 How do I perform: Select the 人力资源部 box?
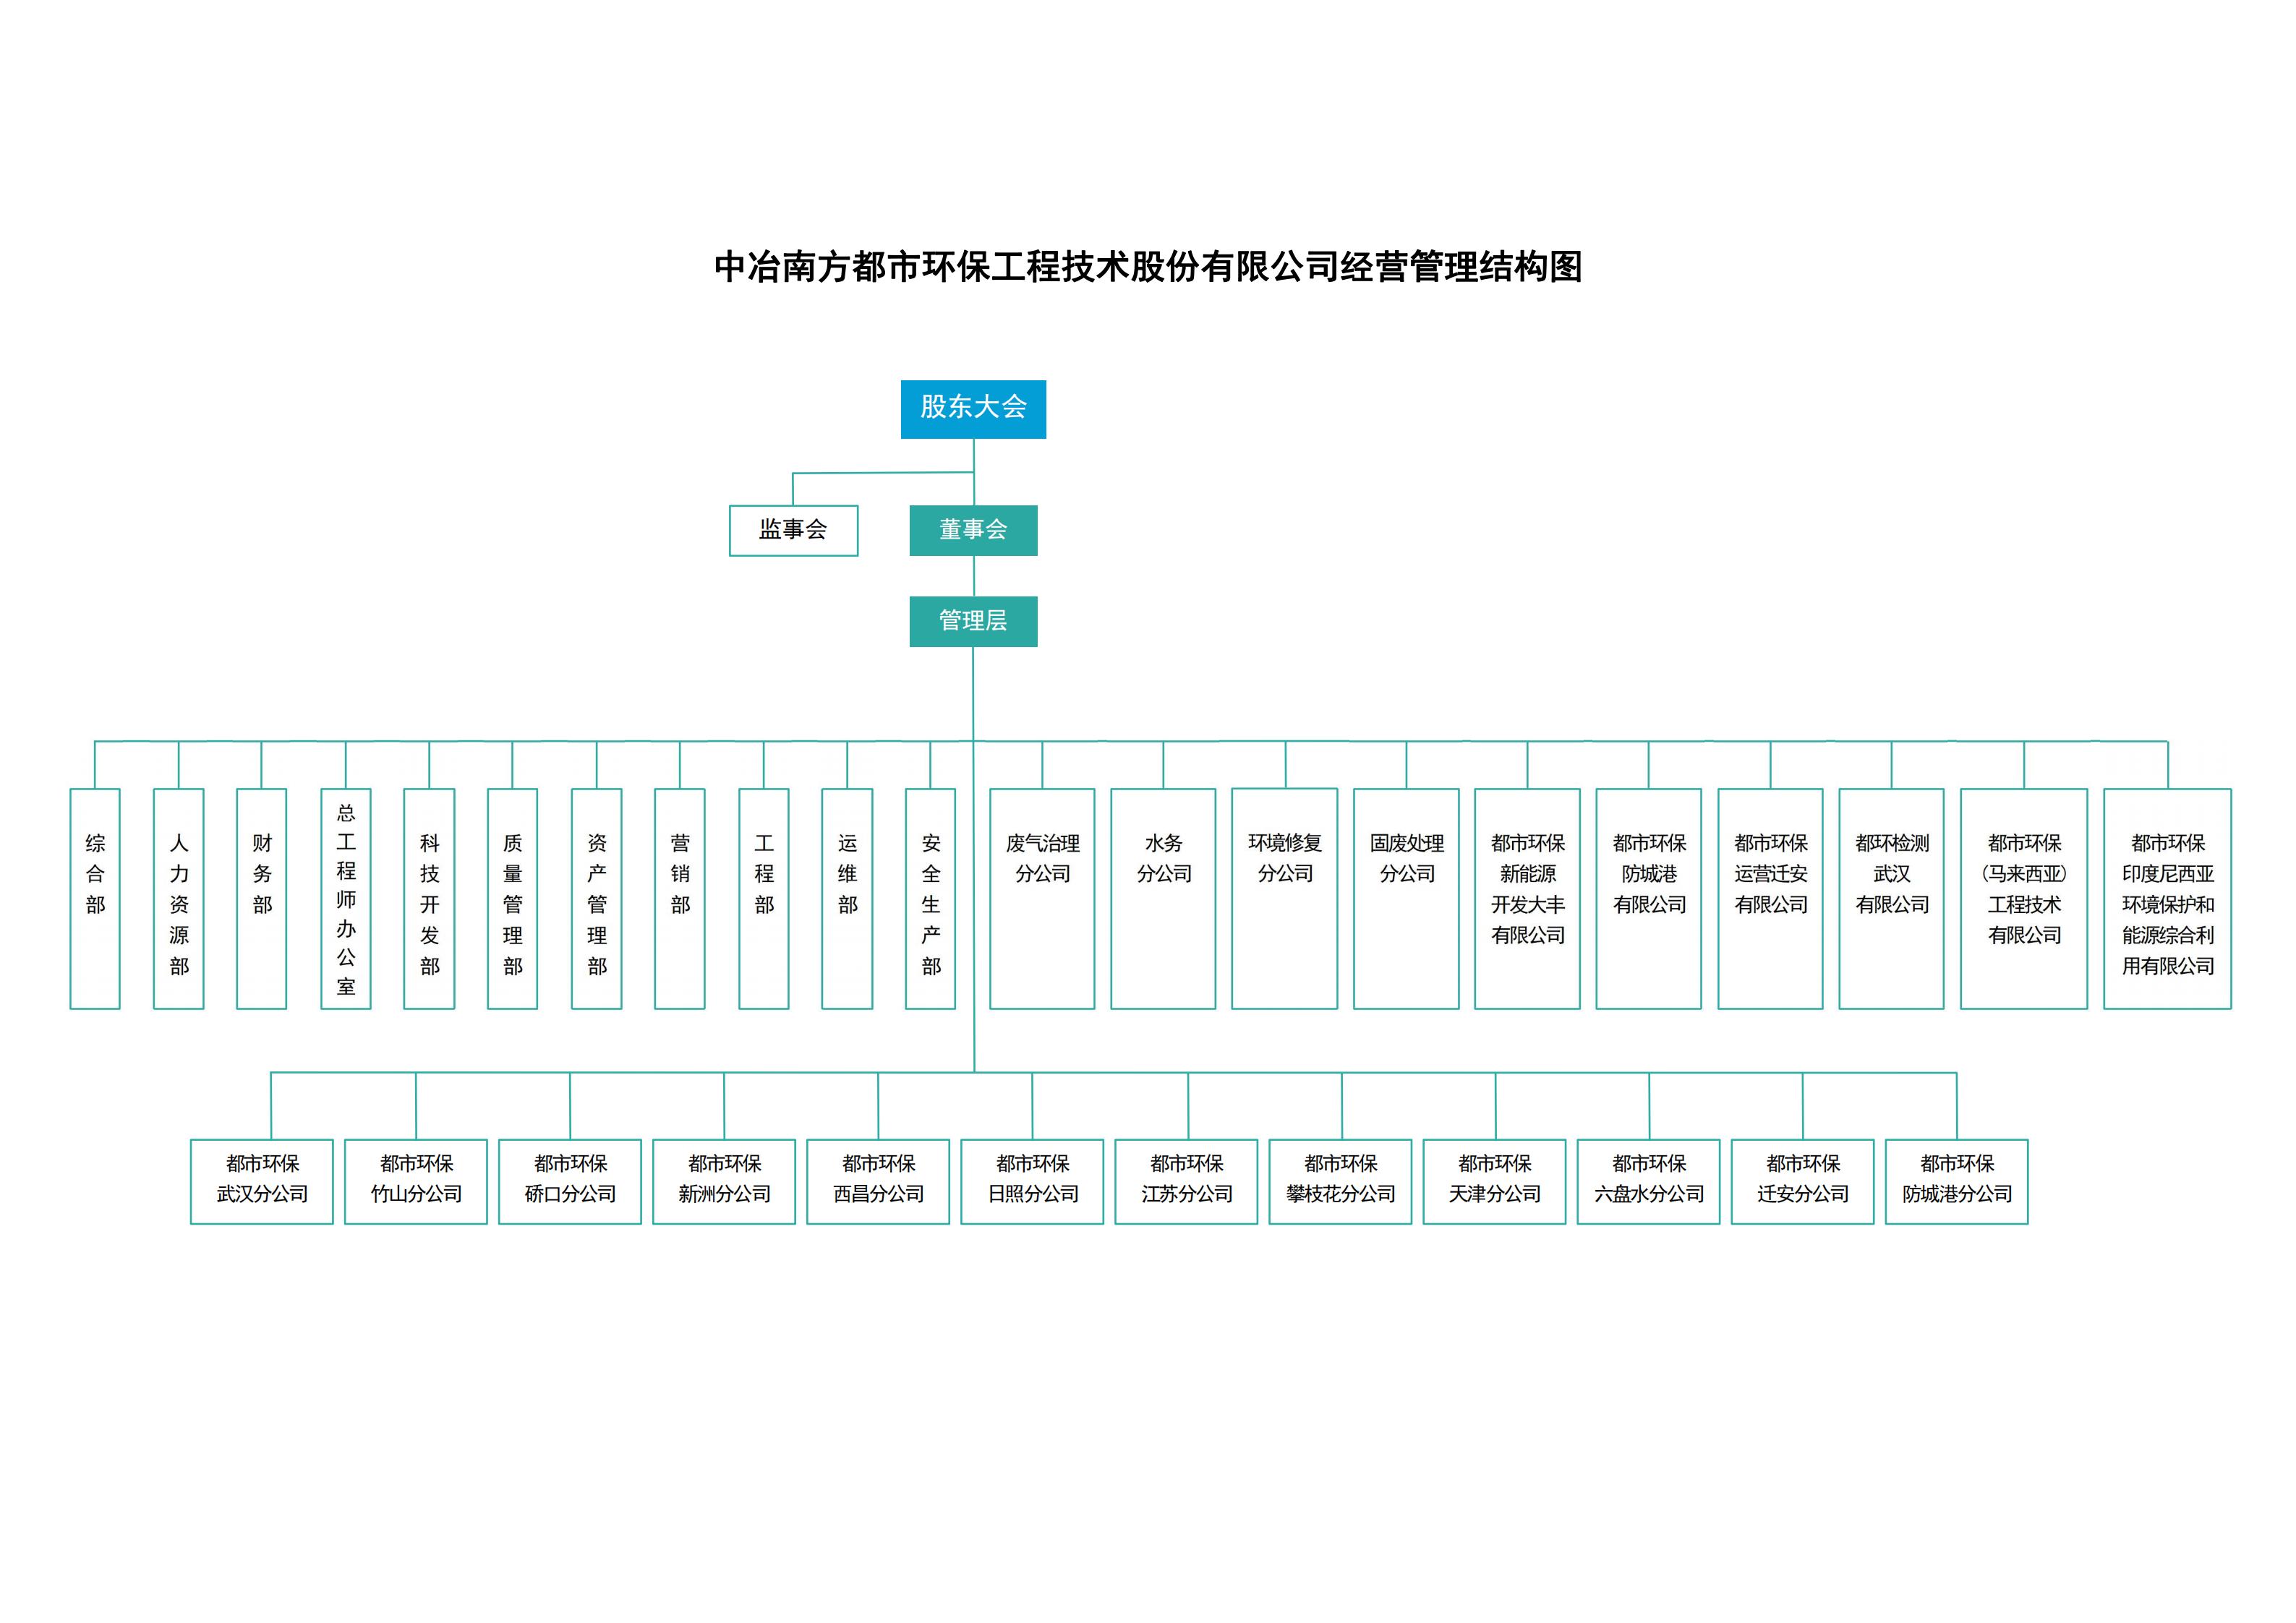coord(179,898)
